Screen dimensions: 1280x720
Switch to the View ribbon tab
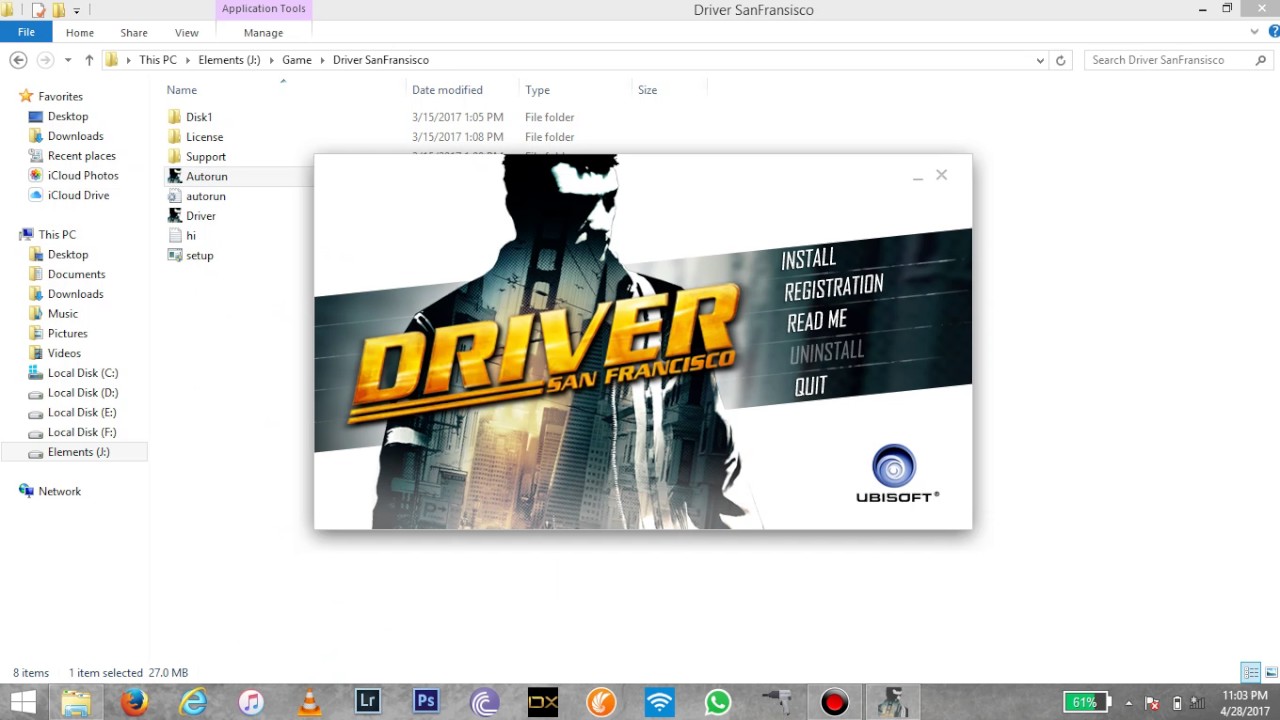click(186, 33)
